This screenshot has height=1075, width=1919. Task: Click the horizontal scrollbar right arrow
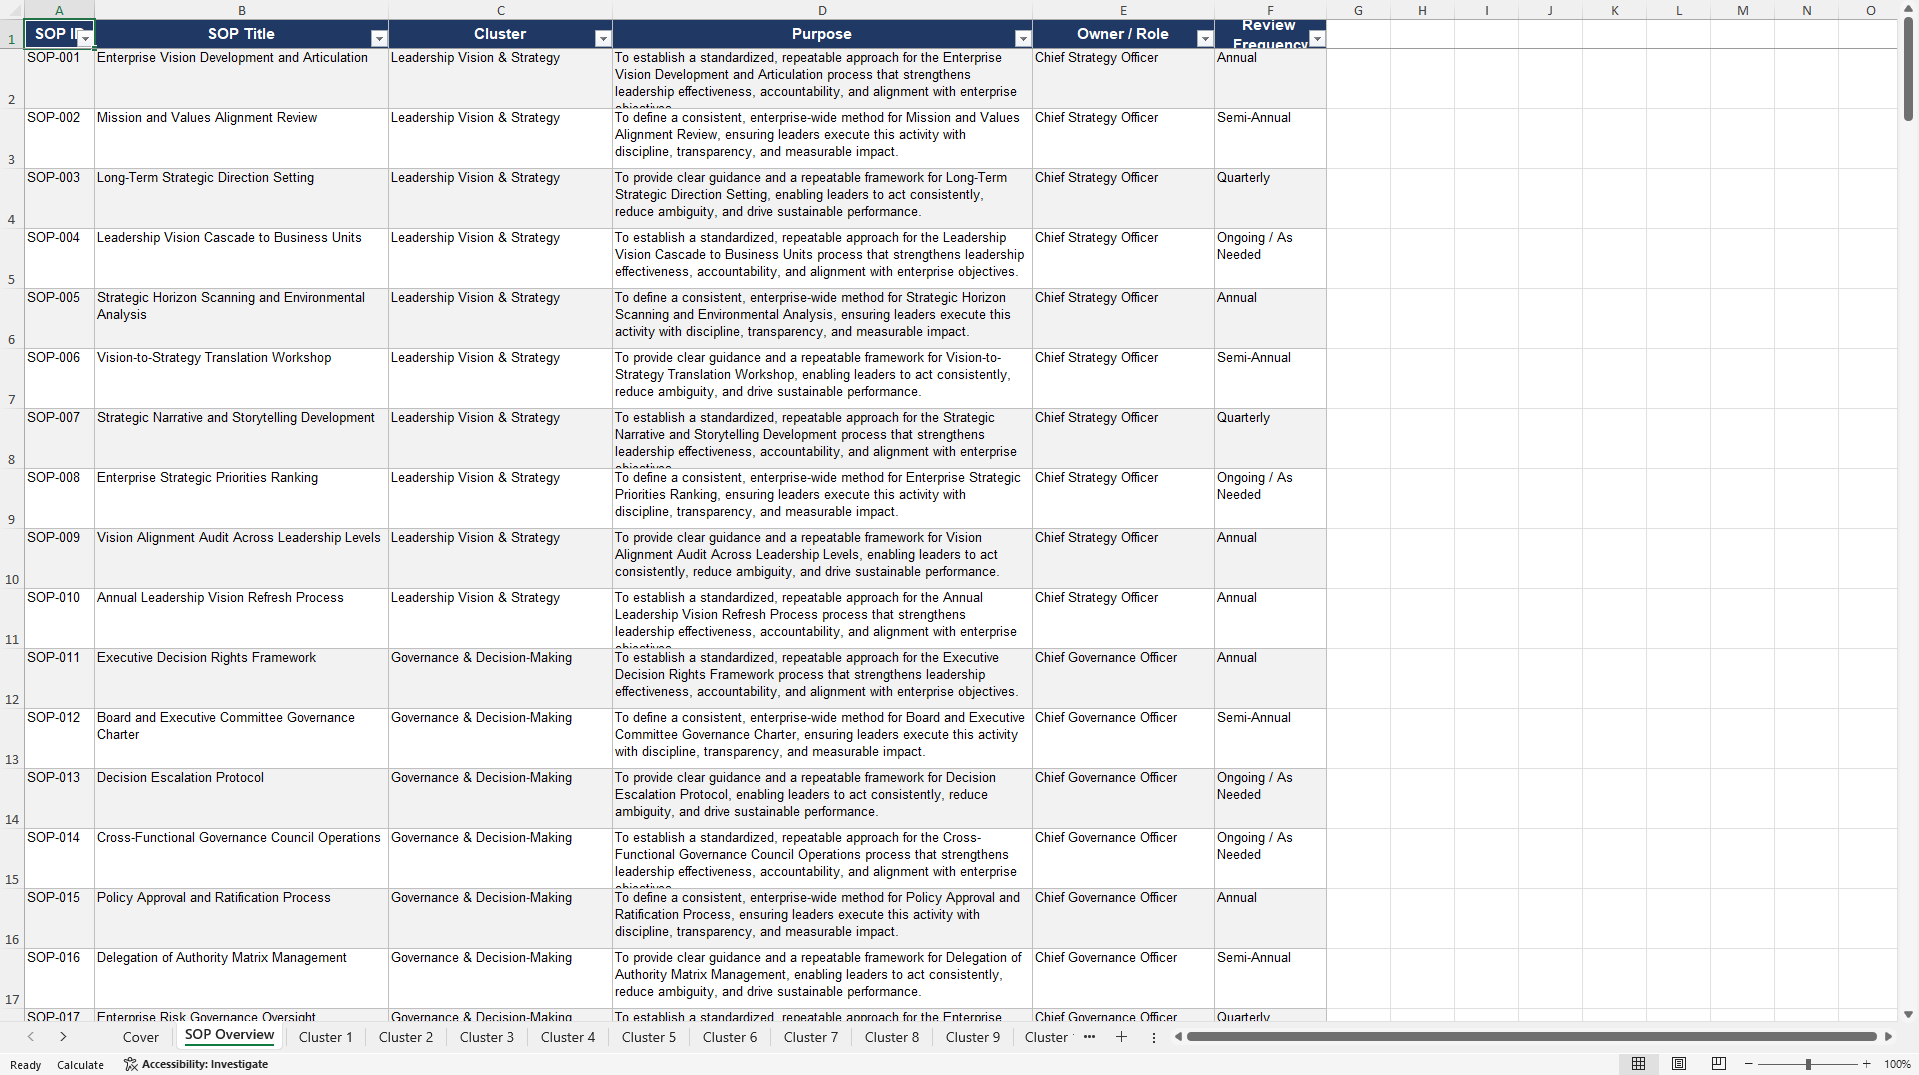tap(1888, 1037)
